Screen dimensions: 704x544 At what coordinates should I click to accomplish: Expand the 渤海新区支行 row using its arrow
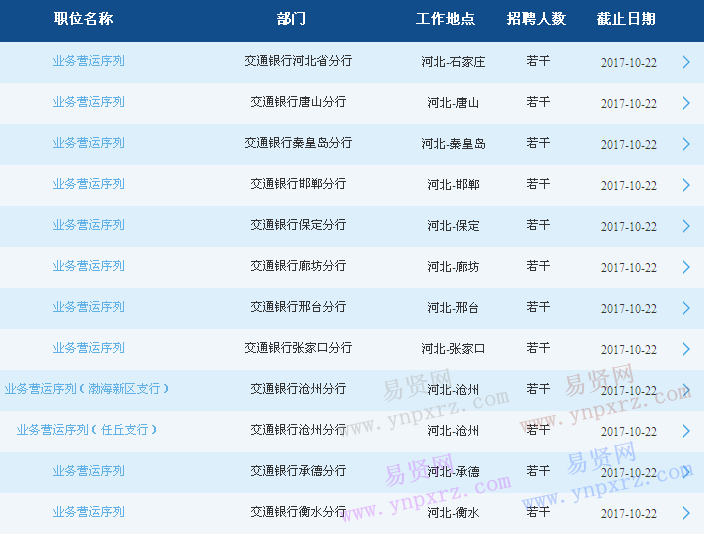(686, 390)
